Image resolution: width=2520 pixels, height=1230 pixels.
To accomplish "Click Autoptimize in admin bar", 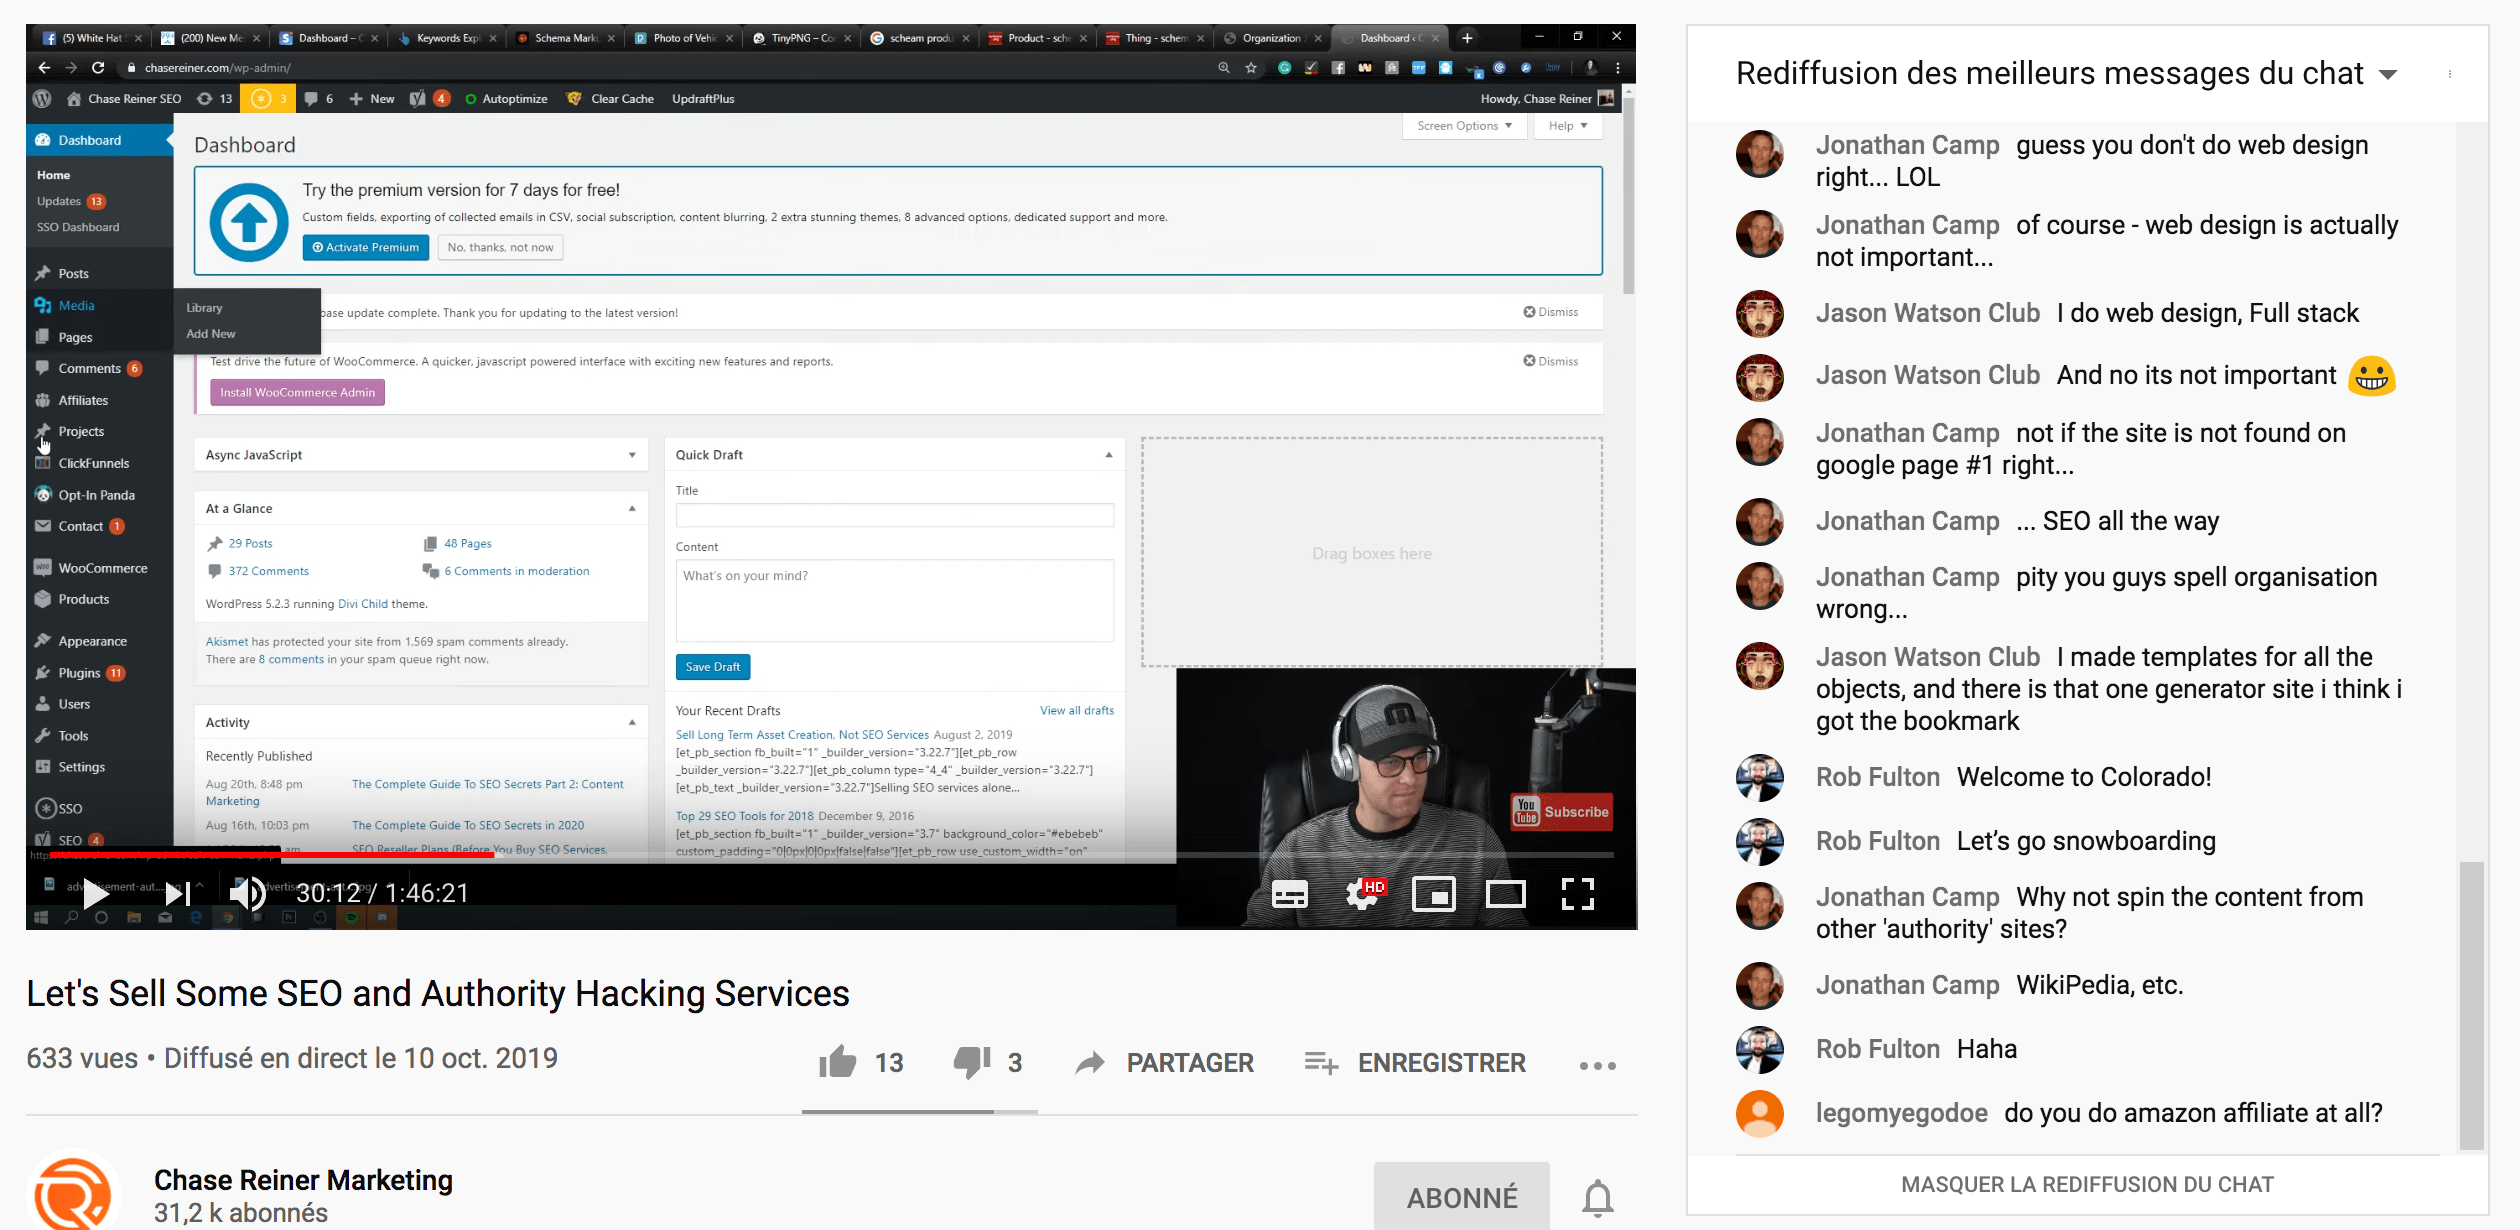I will coord(506,98).
